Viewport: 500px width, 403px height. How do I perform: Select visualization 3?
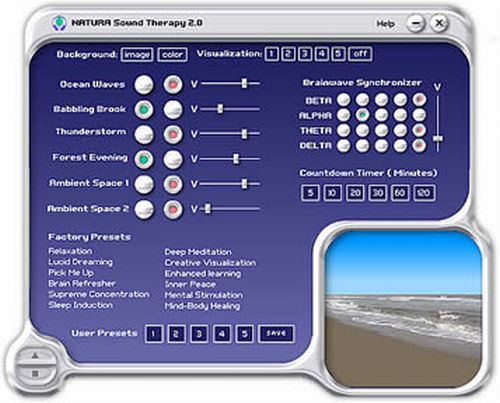click(305, 54)
